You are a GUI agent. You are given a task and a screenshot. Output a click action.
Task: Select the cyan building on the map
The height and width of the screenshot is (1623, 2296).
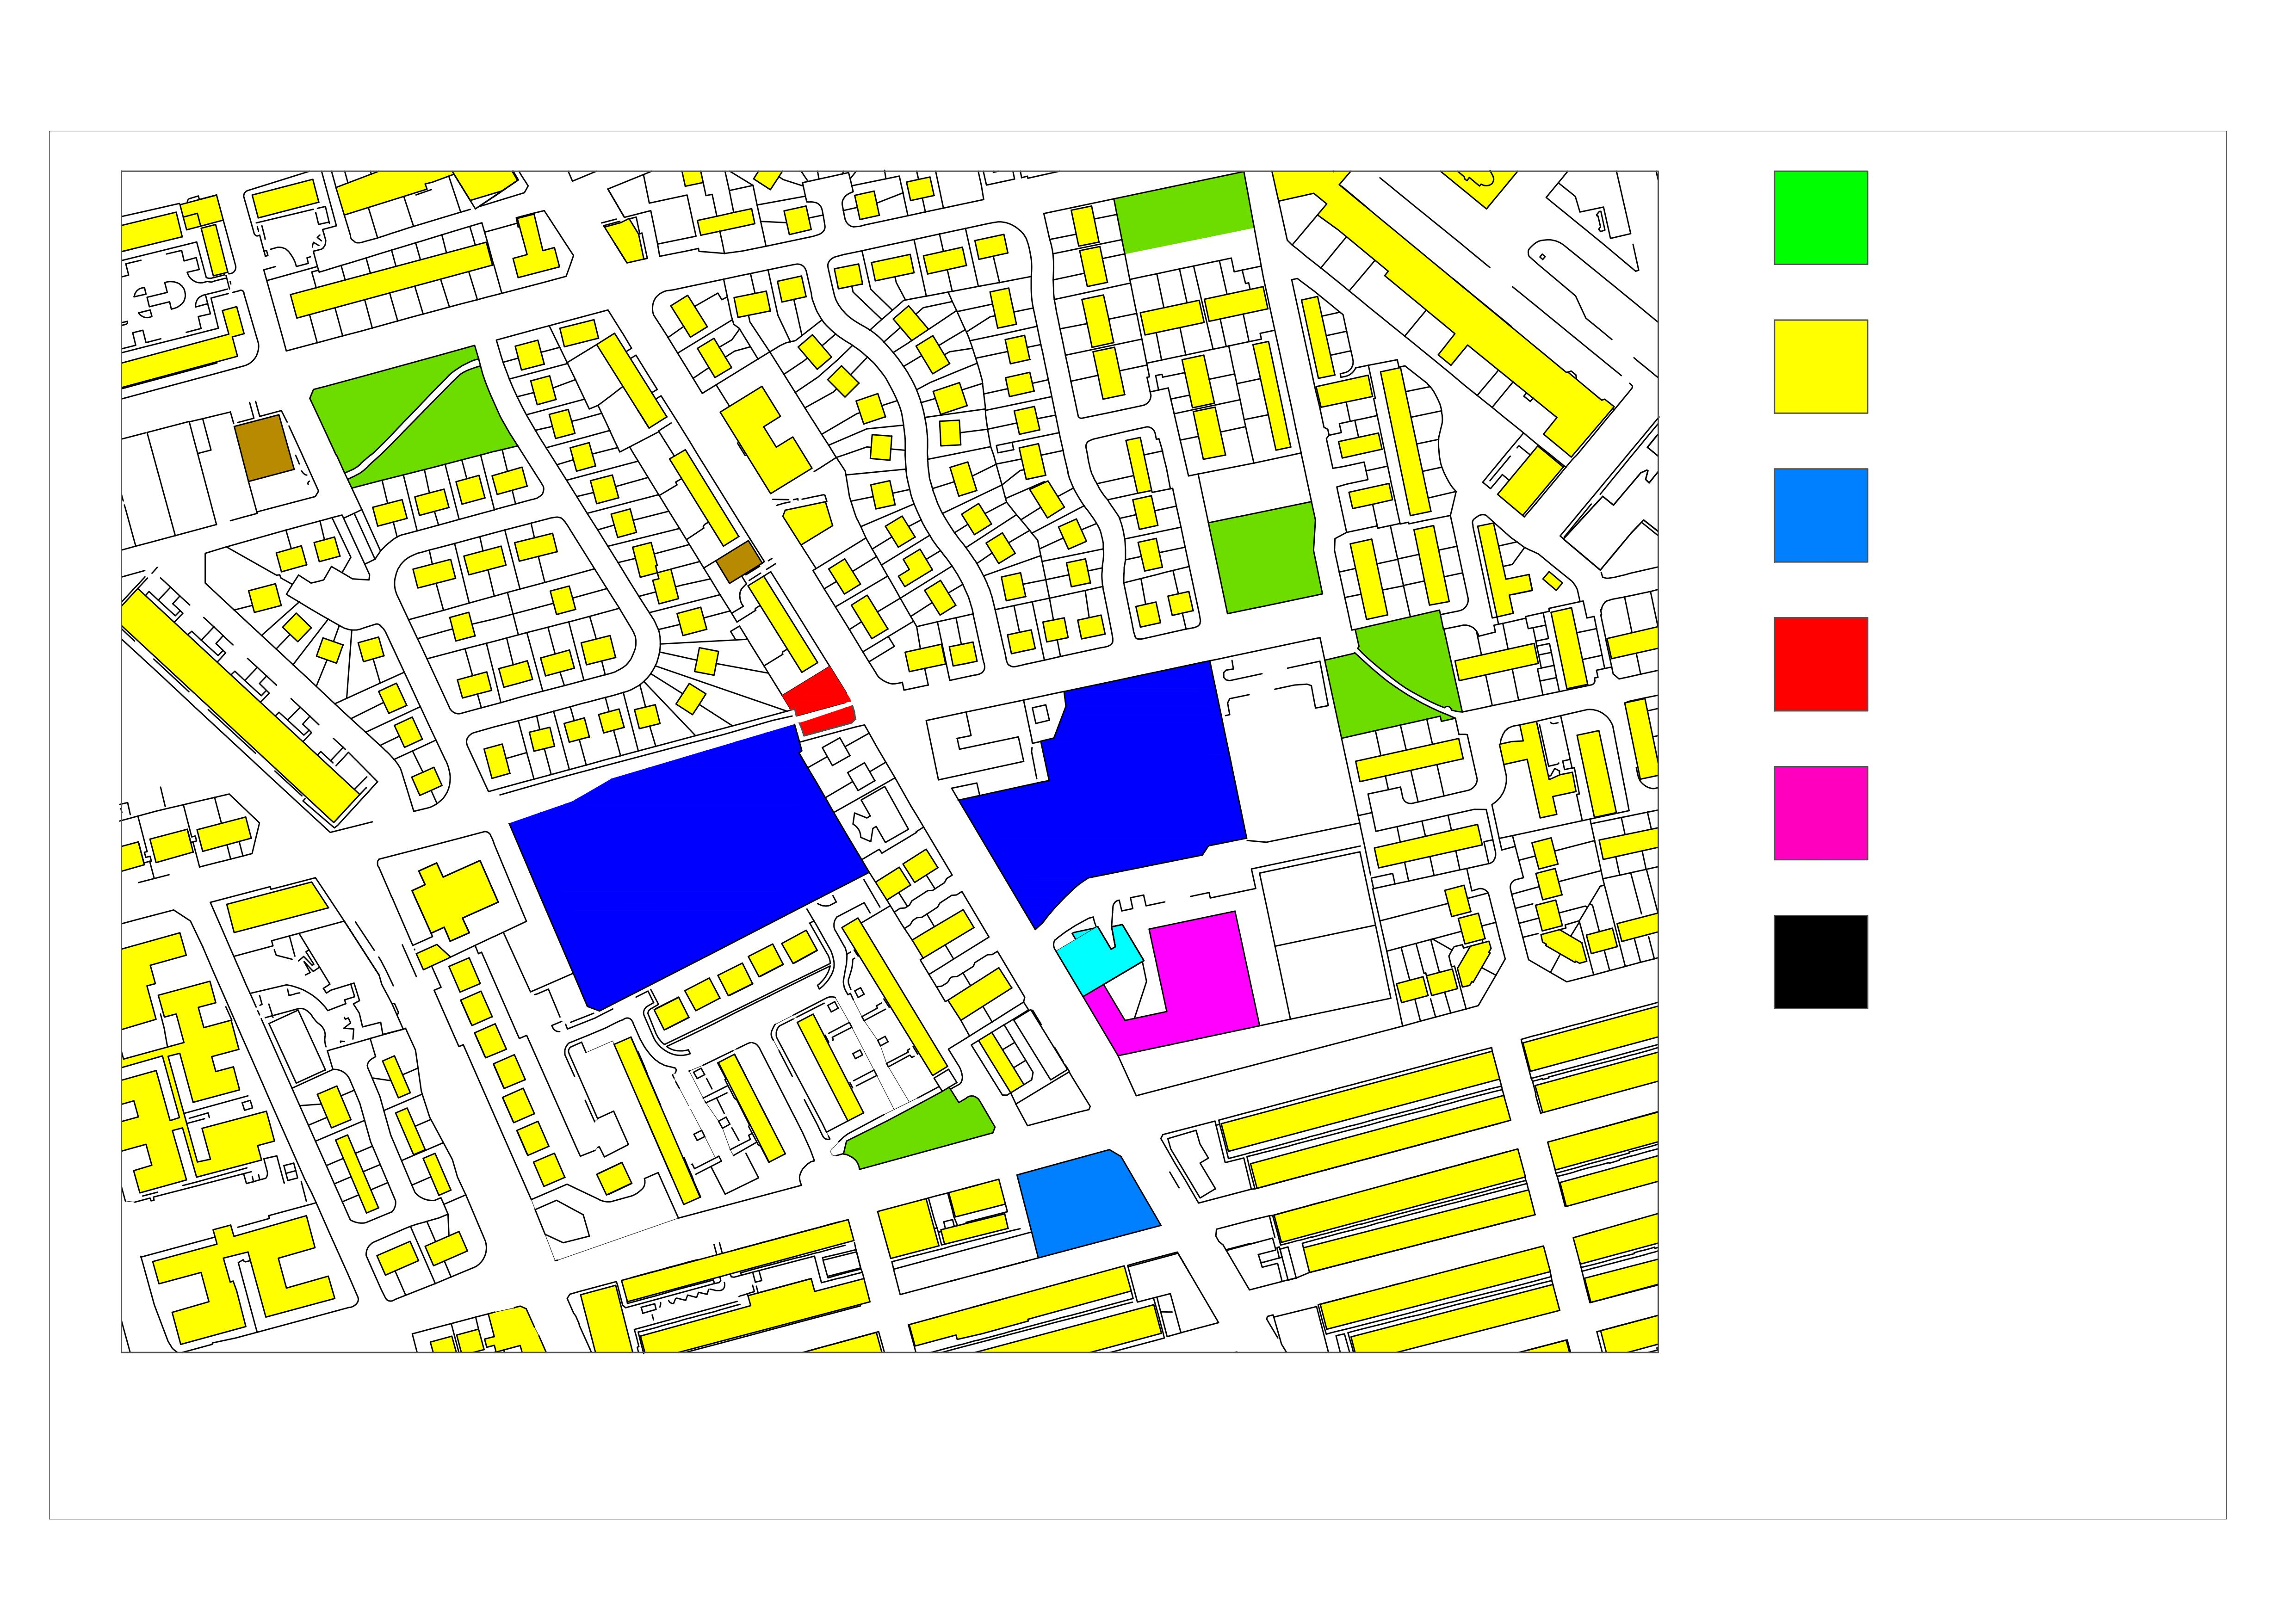[x=1098, y=960]
